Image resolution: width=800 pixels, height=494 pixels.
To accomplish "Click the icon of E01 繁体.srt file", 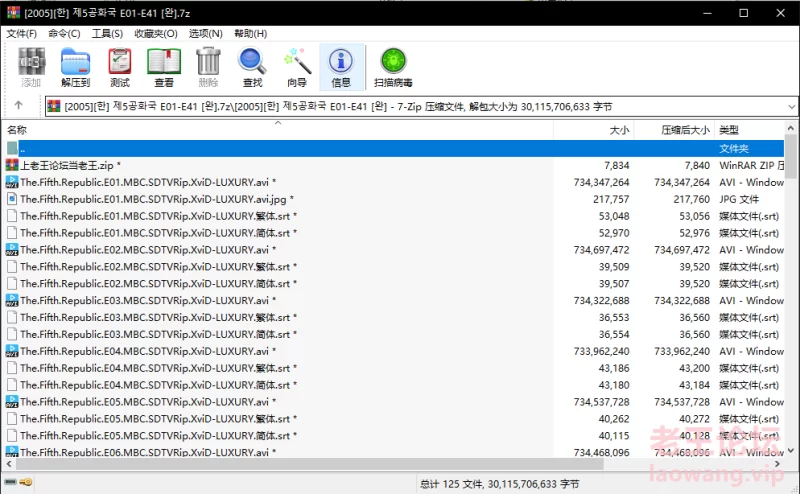I will [12, 216].
